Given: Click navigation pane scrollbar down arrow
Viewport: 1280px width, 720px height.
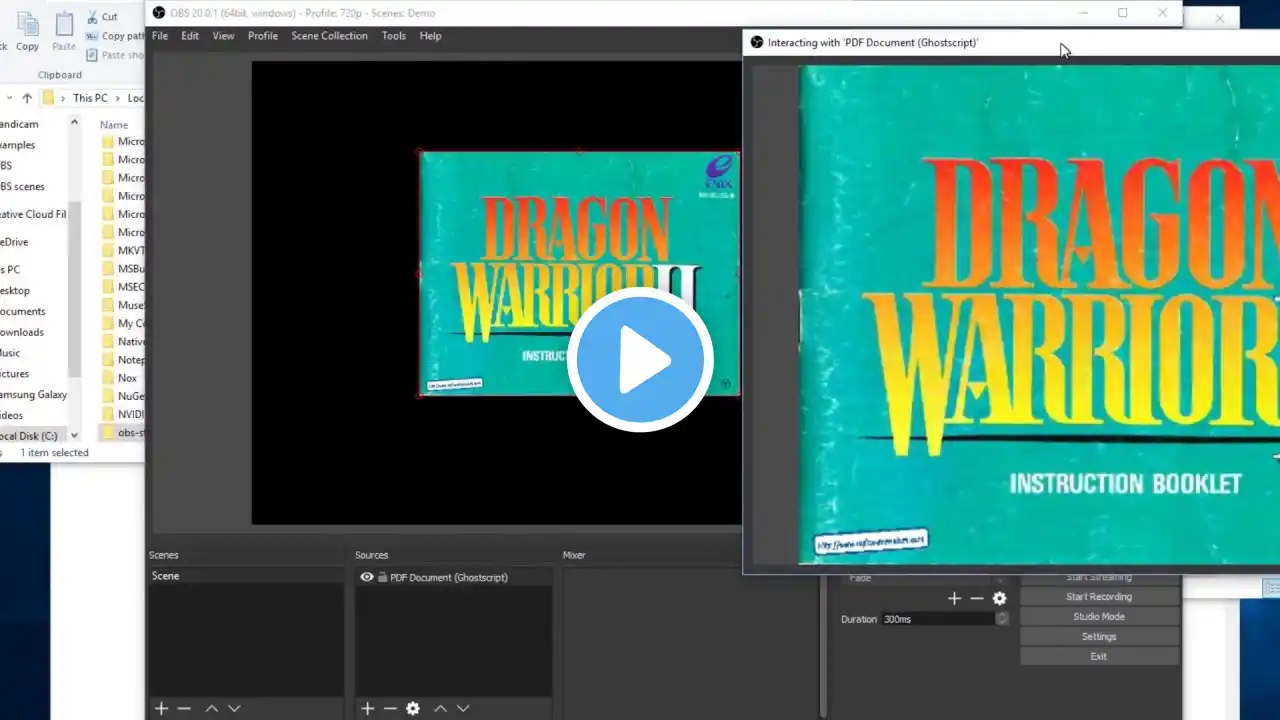Looking at the screenshot, I should point(74,436).
